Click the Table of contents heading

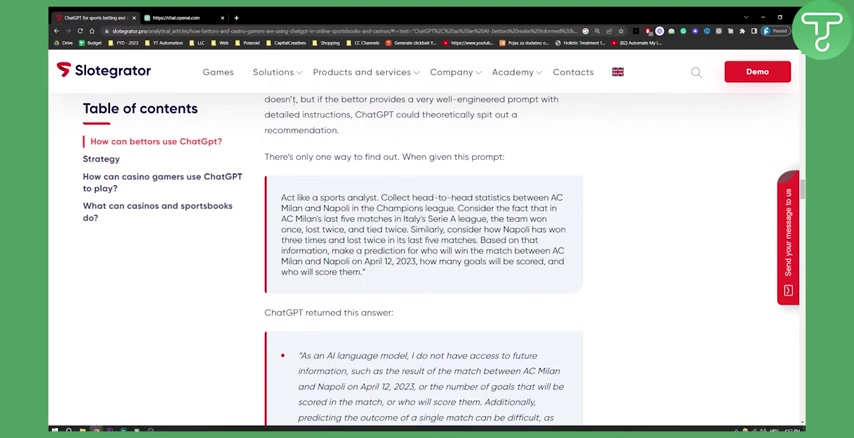(x=141, y=108)
